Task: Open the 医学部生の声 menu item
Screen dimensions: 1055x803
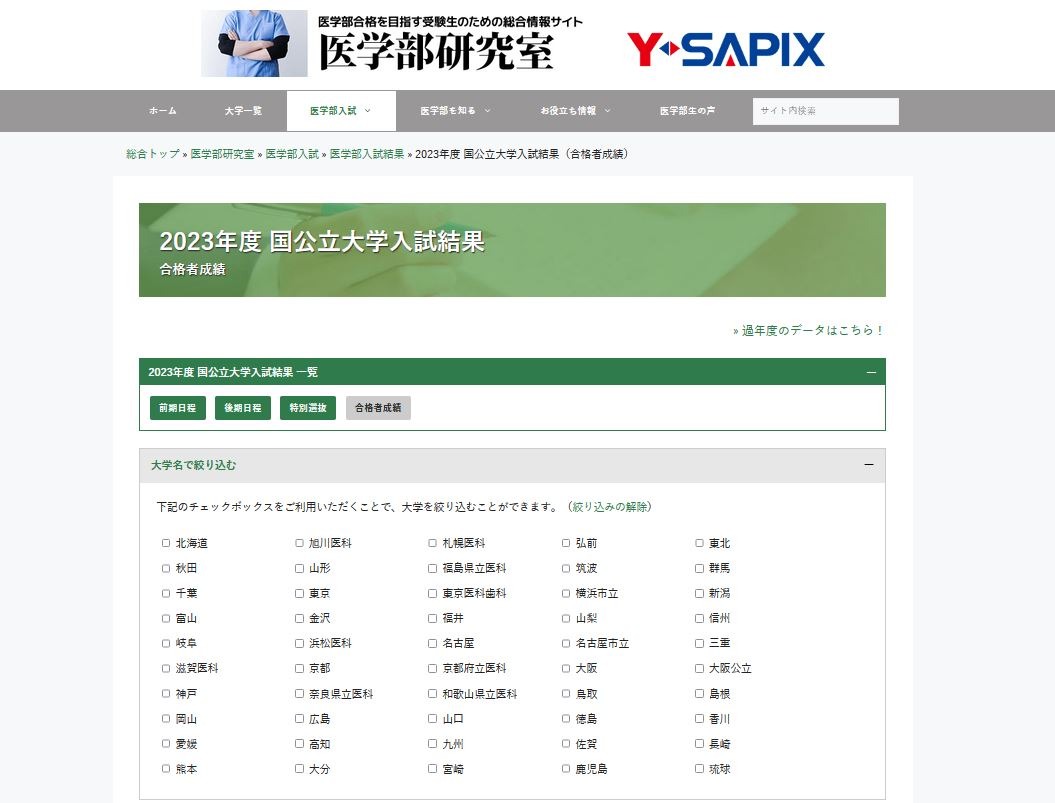Action: click(687, 111)
